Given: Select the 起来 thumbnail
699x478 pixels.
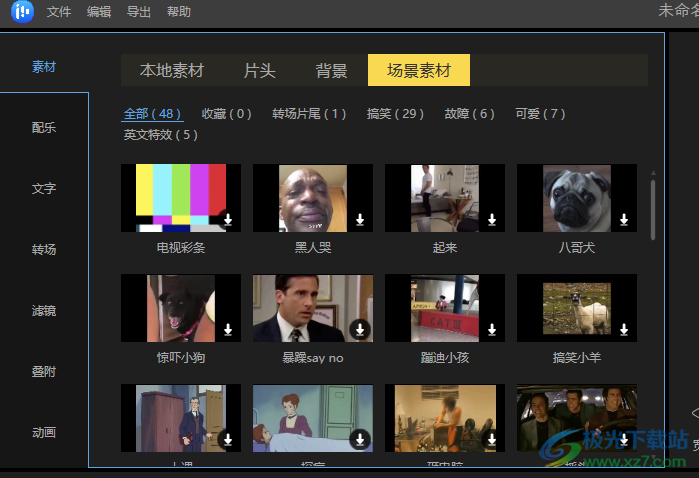Looking at the screenshot, I should click(445, 198).
